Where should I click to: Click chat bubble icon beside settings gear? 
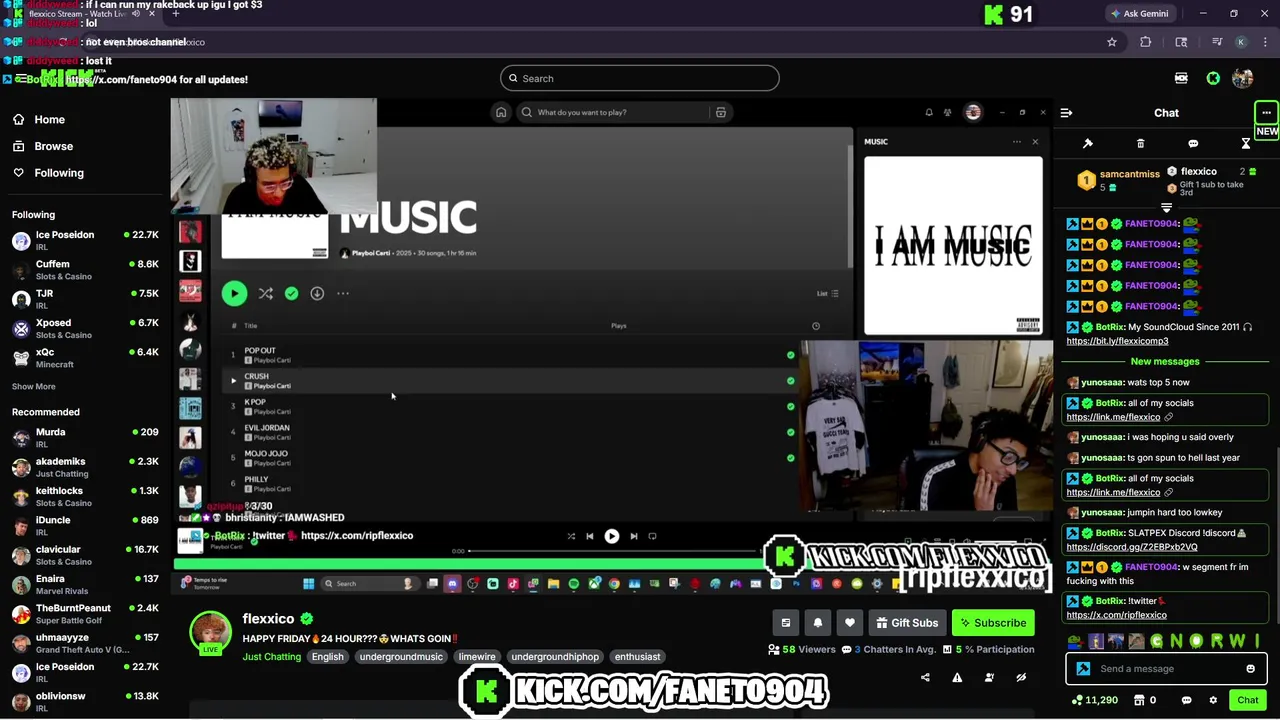click(x=1188, y=700)
